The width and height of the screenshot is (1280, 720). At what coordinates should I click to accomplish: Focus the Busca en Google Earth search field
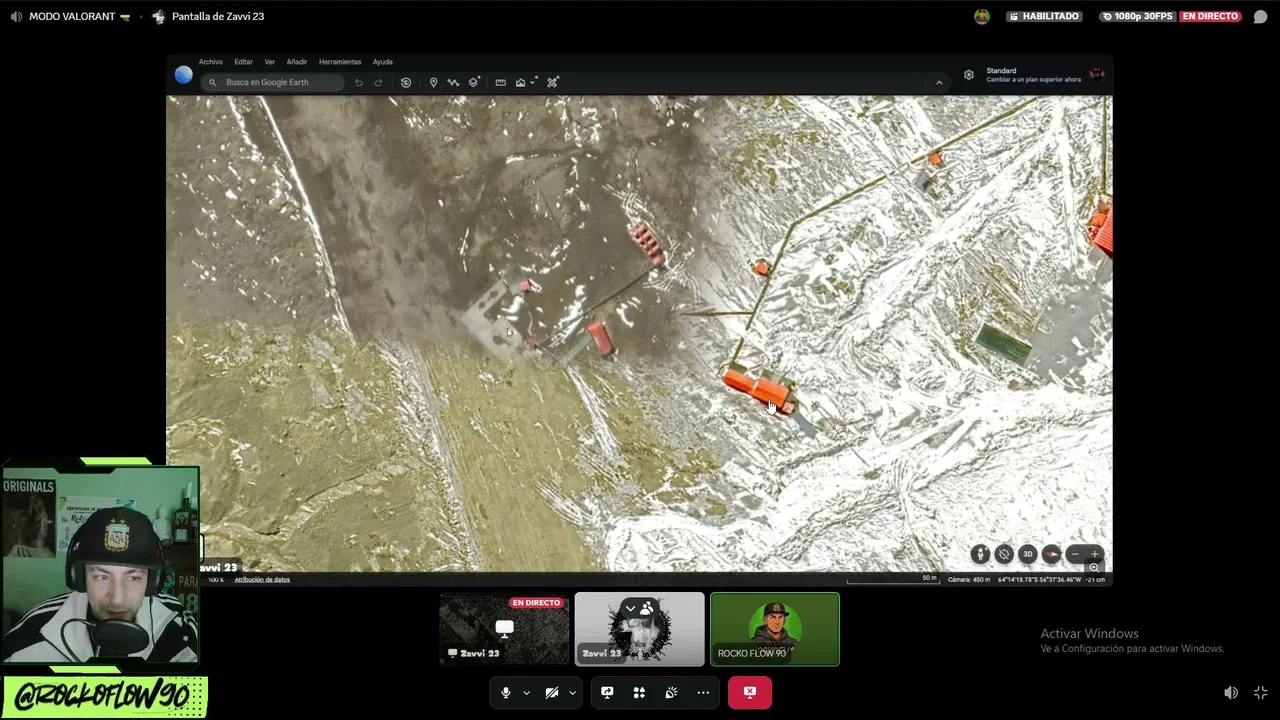pyautogui.click(x=272, y=82)
